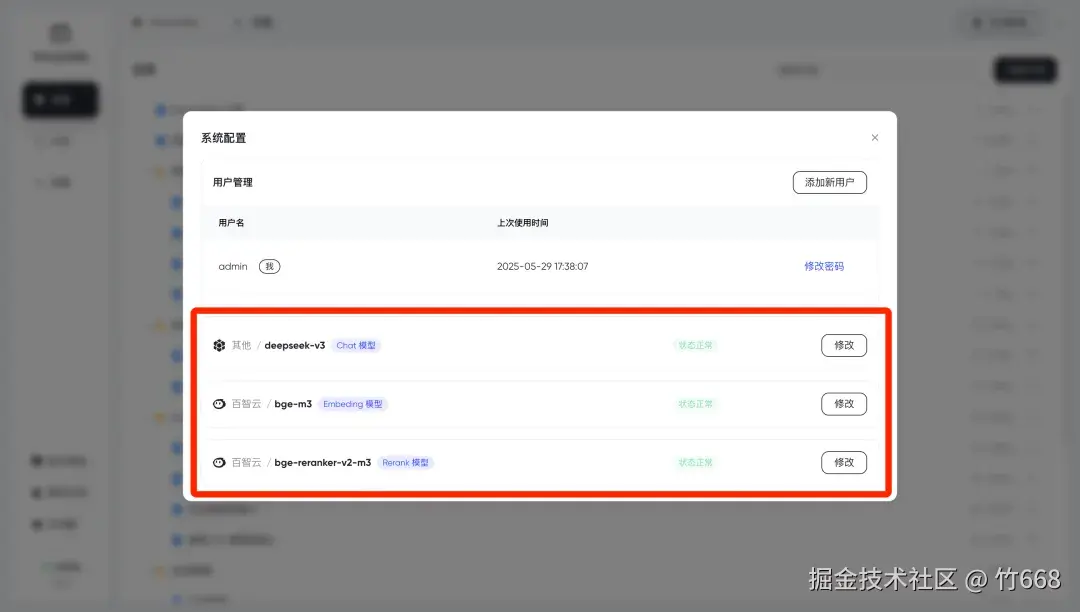The image size is (1080, 612).
Task: Click 状态正常 status on bge-reranker-v2-m3 row
Action: [x=695, y=463]
